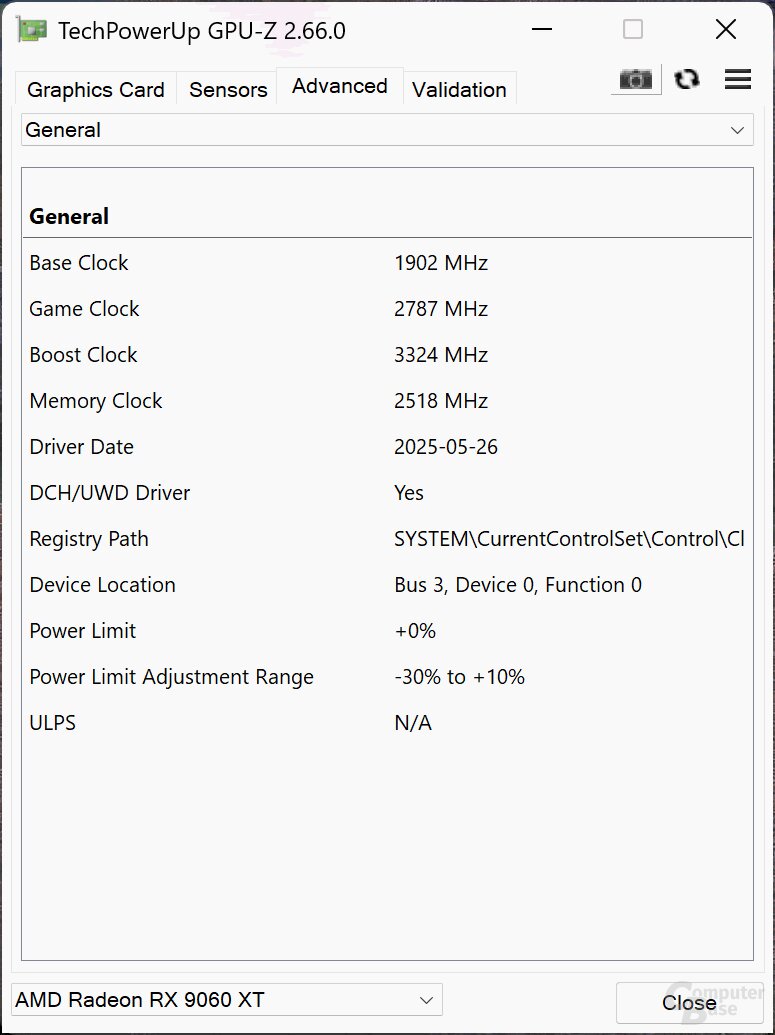Click the refresh arrows icon

pos(687,79)
